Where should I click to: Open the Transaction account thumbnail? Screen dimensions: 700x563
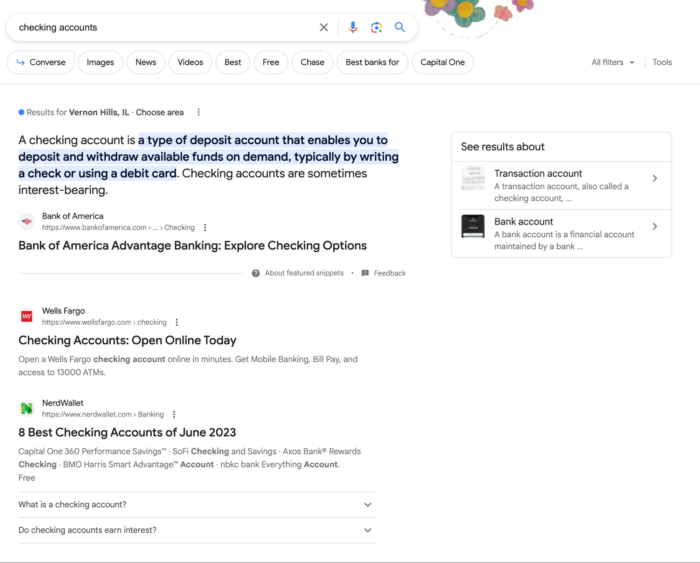point(473,178)
